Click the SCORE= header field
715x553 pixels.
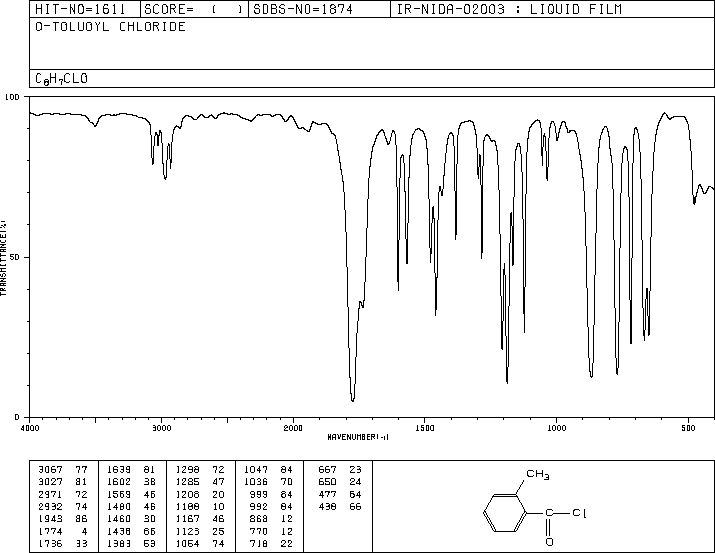point(193,9)
